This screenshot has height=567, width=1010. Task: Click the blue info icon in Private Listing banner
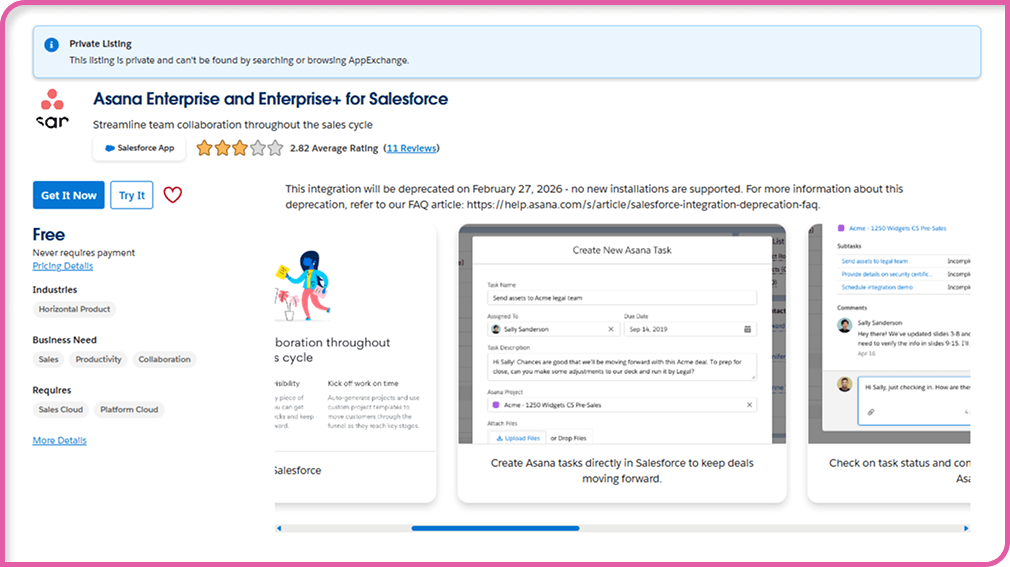pyautogui.click(x=51, y=45)
